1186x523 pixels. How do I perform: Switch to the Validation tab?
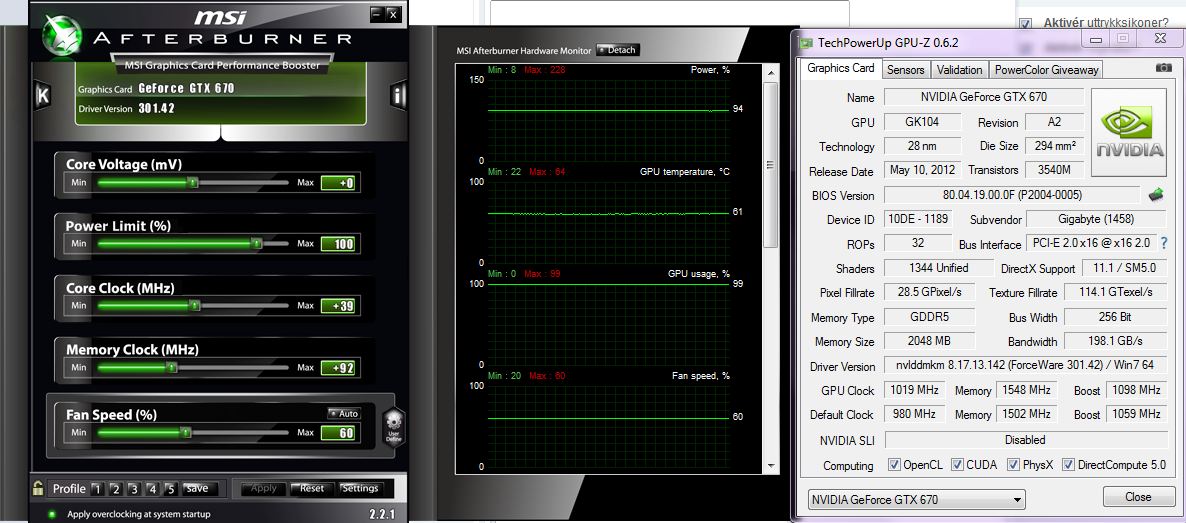point(959,70)
